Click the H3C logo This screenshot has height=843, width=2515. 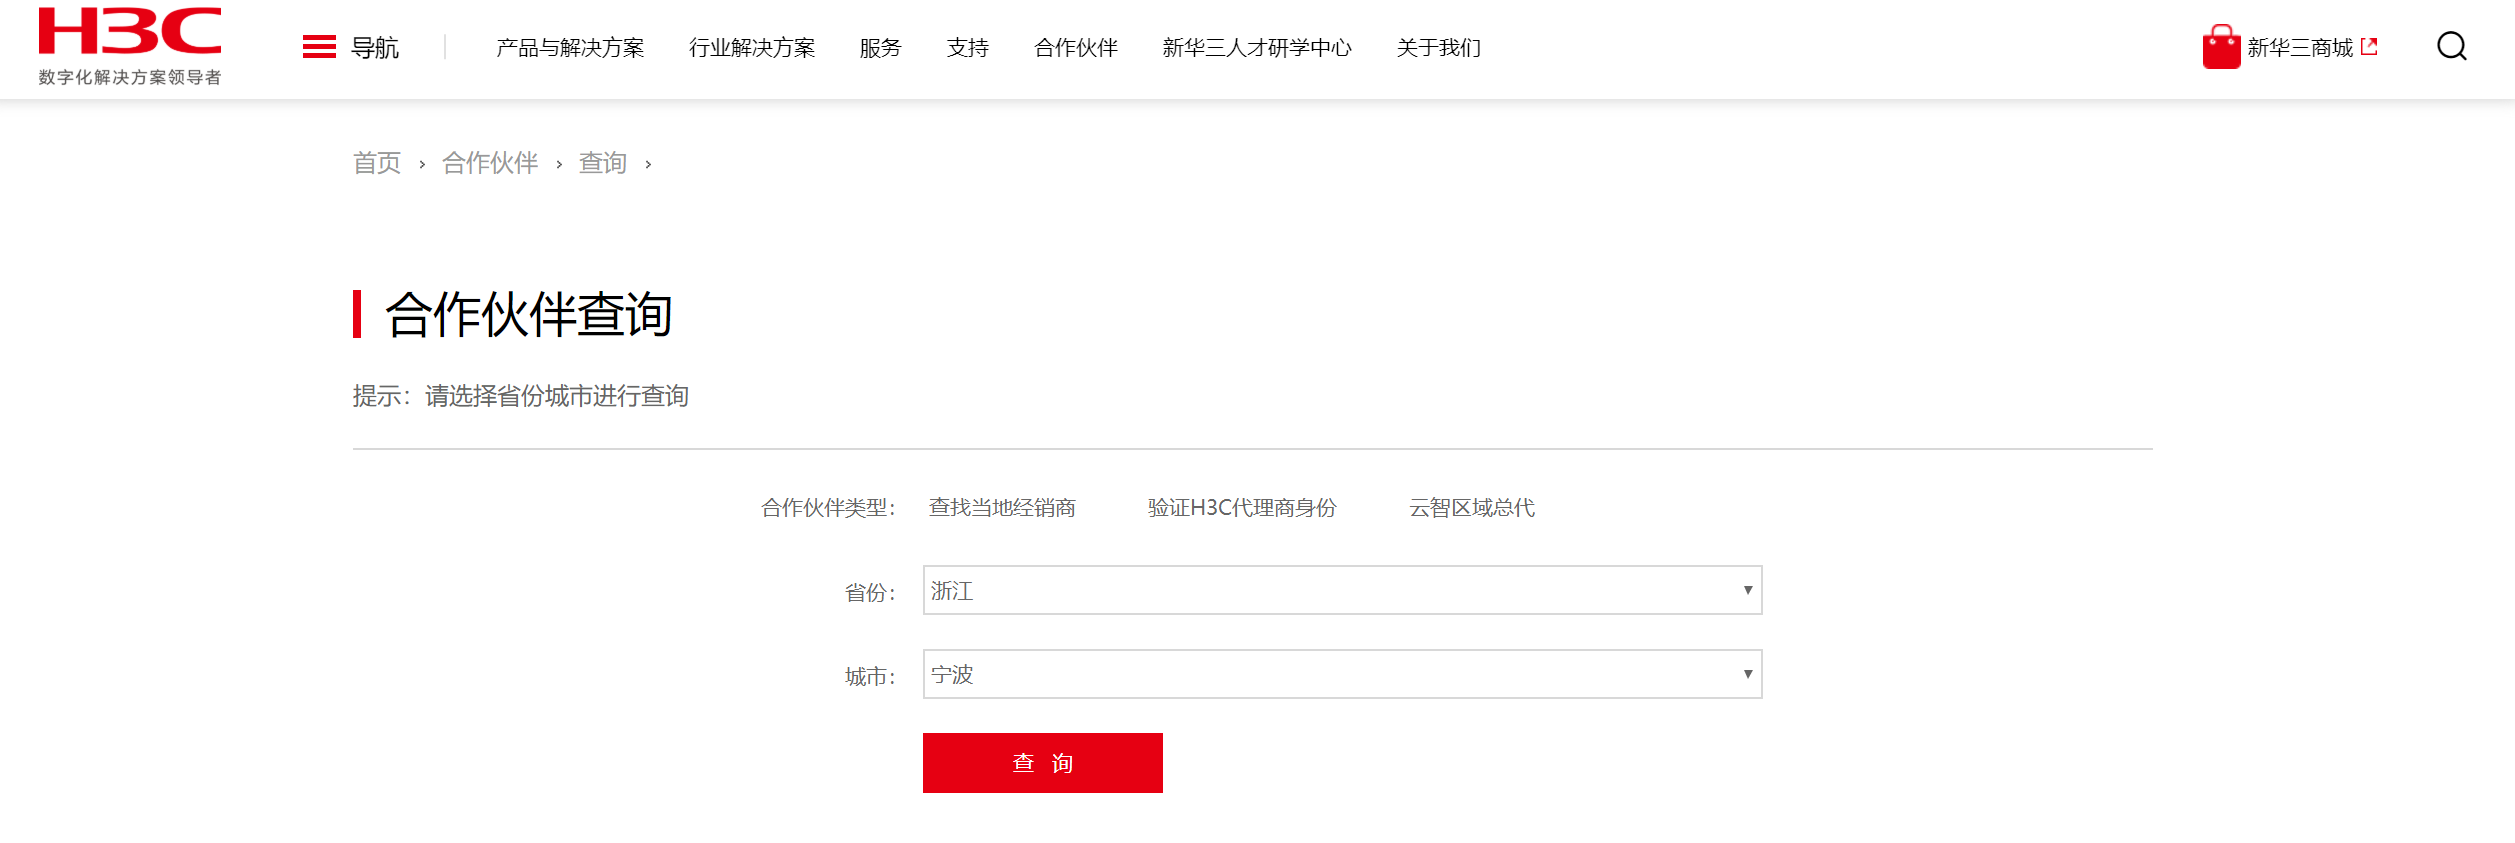click(130, 31)
